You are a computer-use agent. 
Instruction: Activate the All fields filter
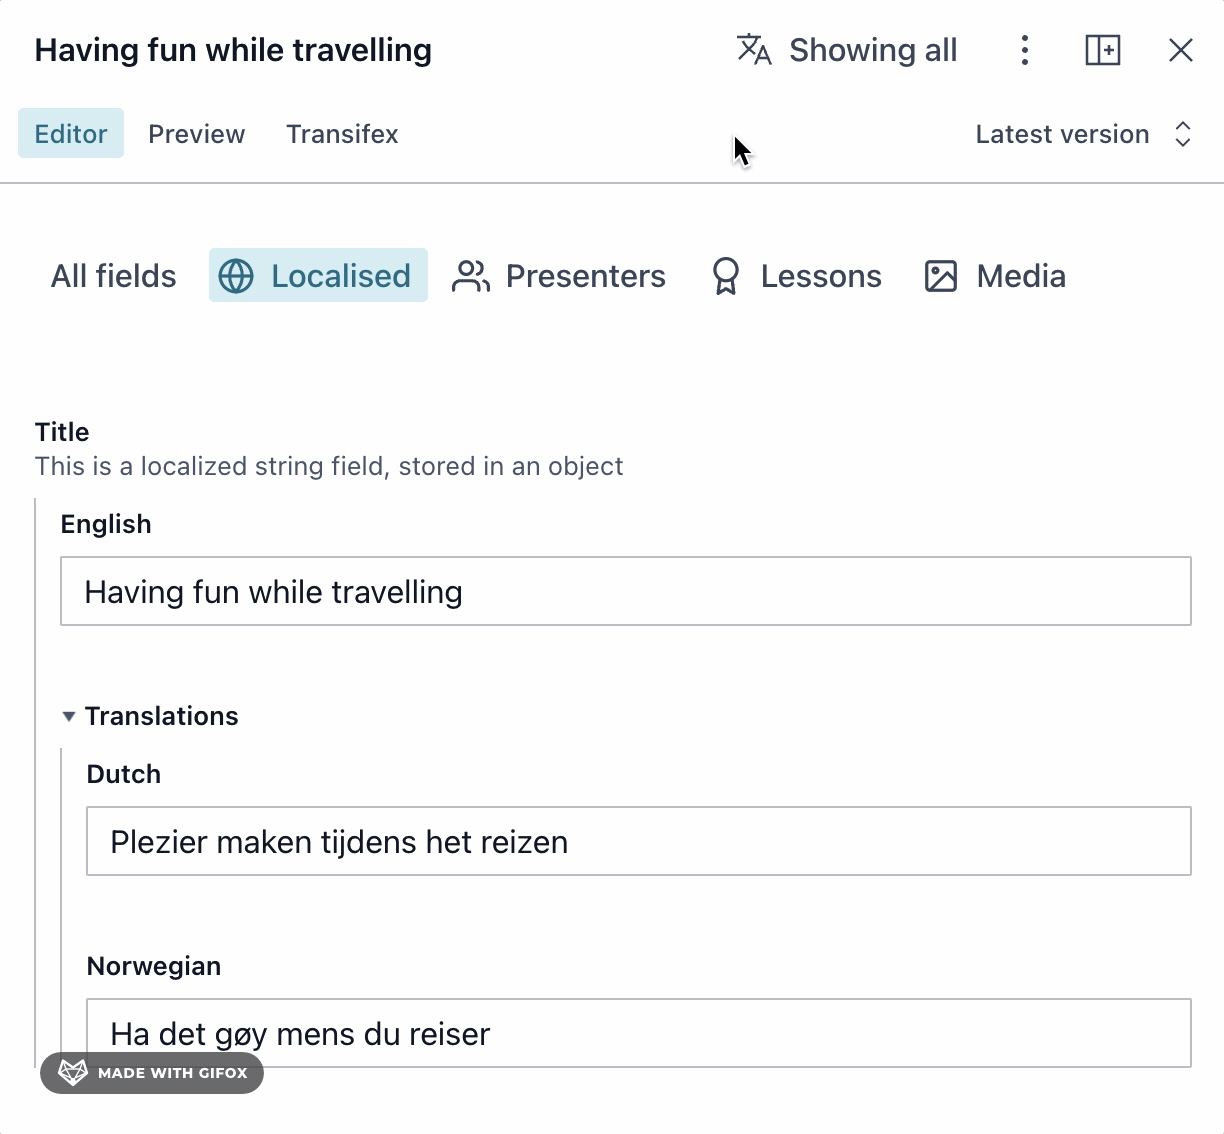pos(113,276)
